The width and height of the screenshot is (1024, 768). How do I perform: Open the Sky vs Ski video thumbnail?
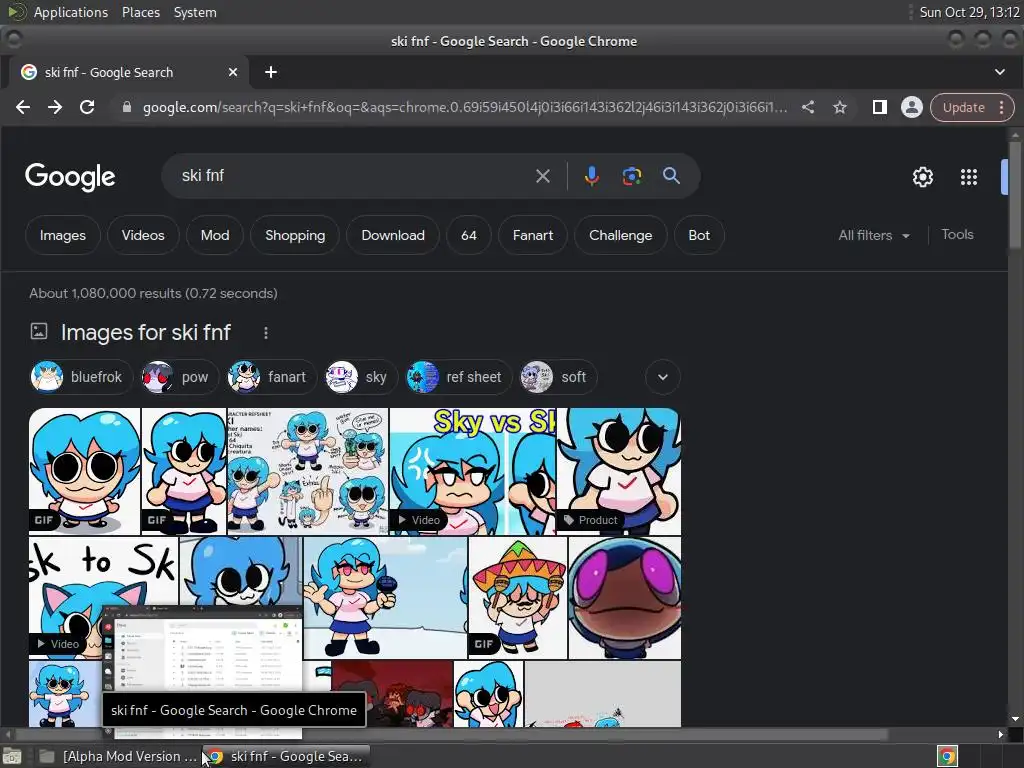(x=472, y=472)
